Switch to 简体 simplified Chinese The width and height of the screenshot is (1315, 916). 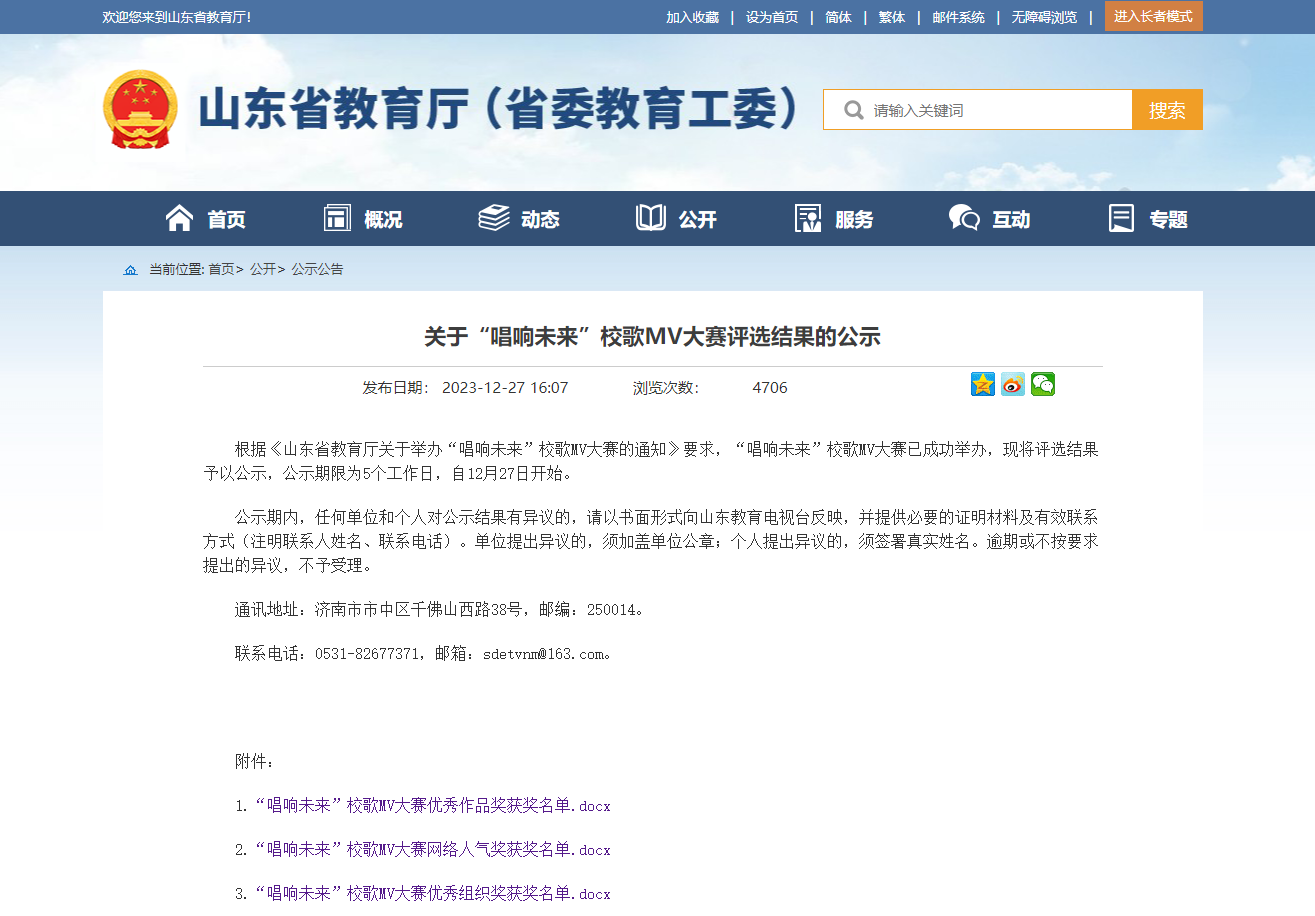point(838,17)
